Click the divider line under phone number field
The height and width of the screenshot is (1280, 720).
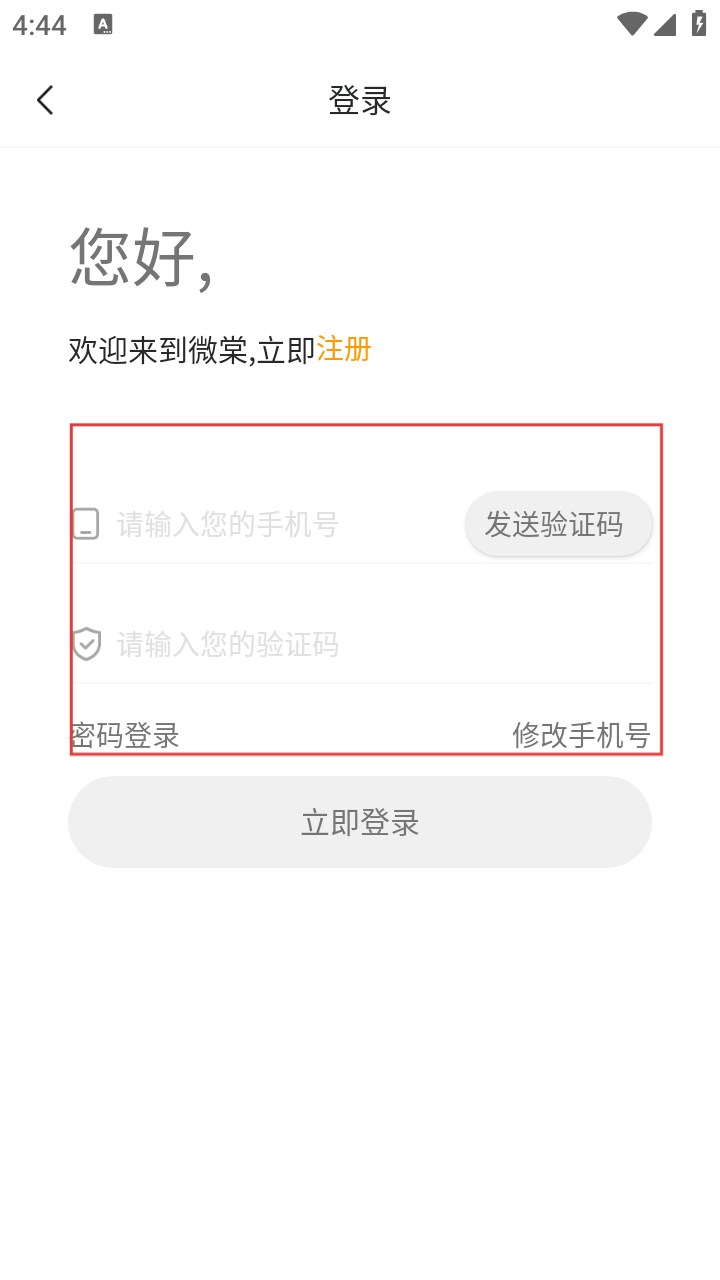tap(365, 563)
